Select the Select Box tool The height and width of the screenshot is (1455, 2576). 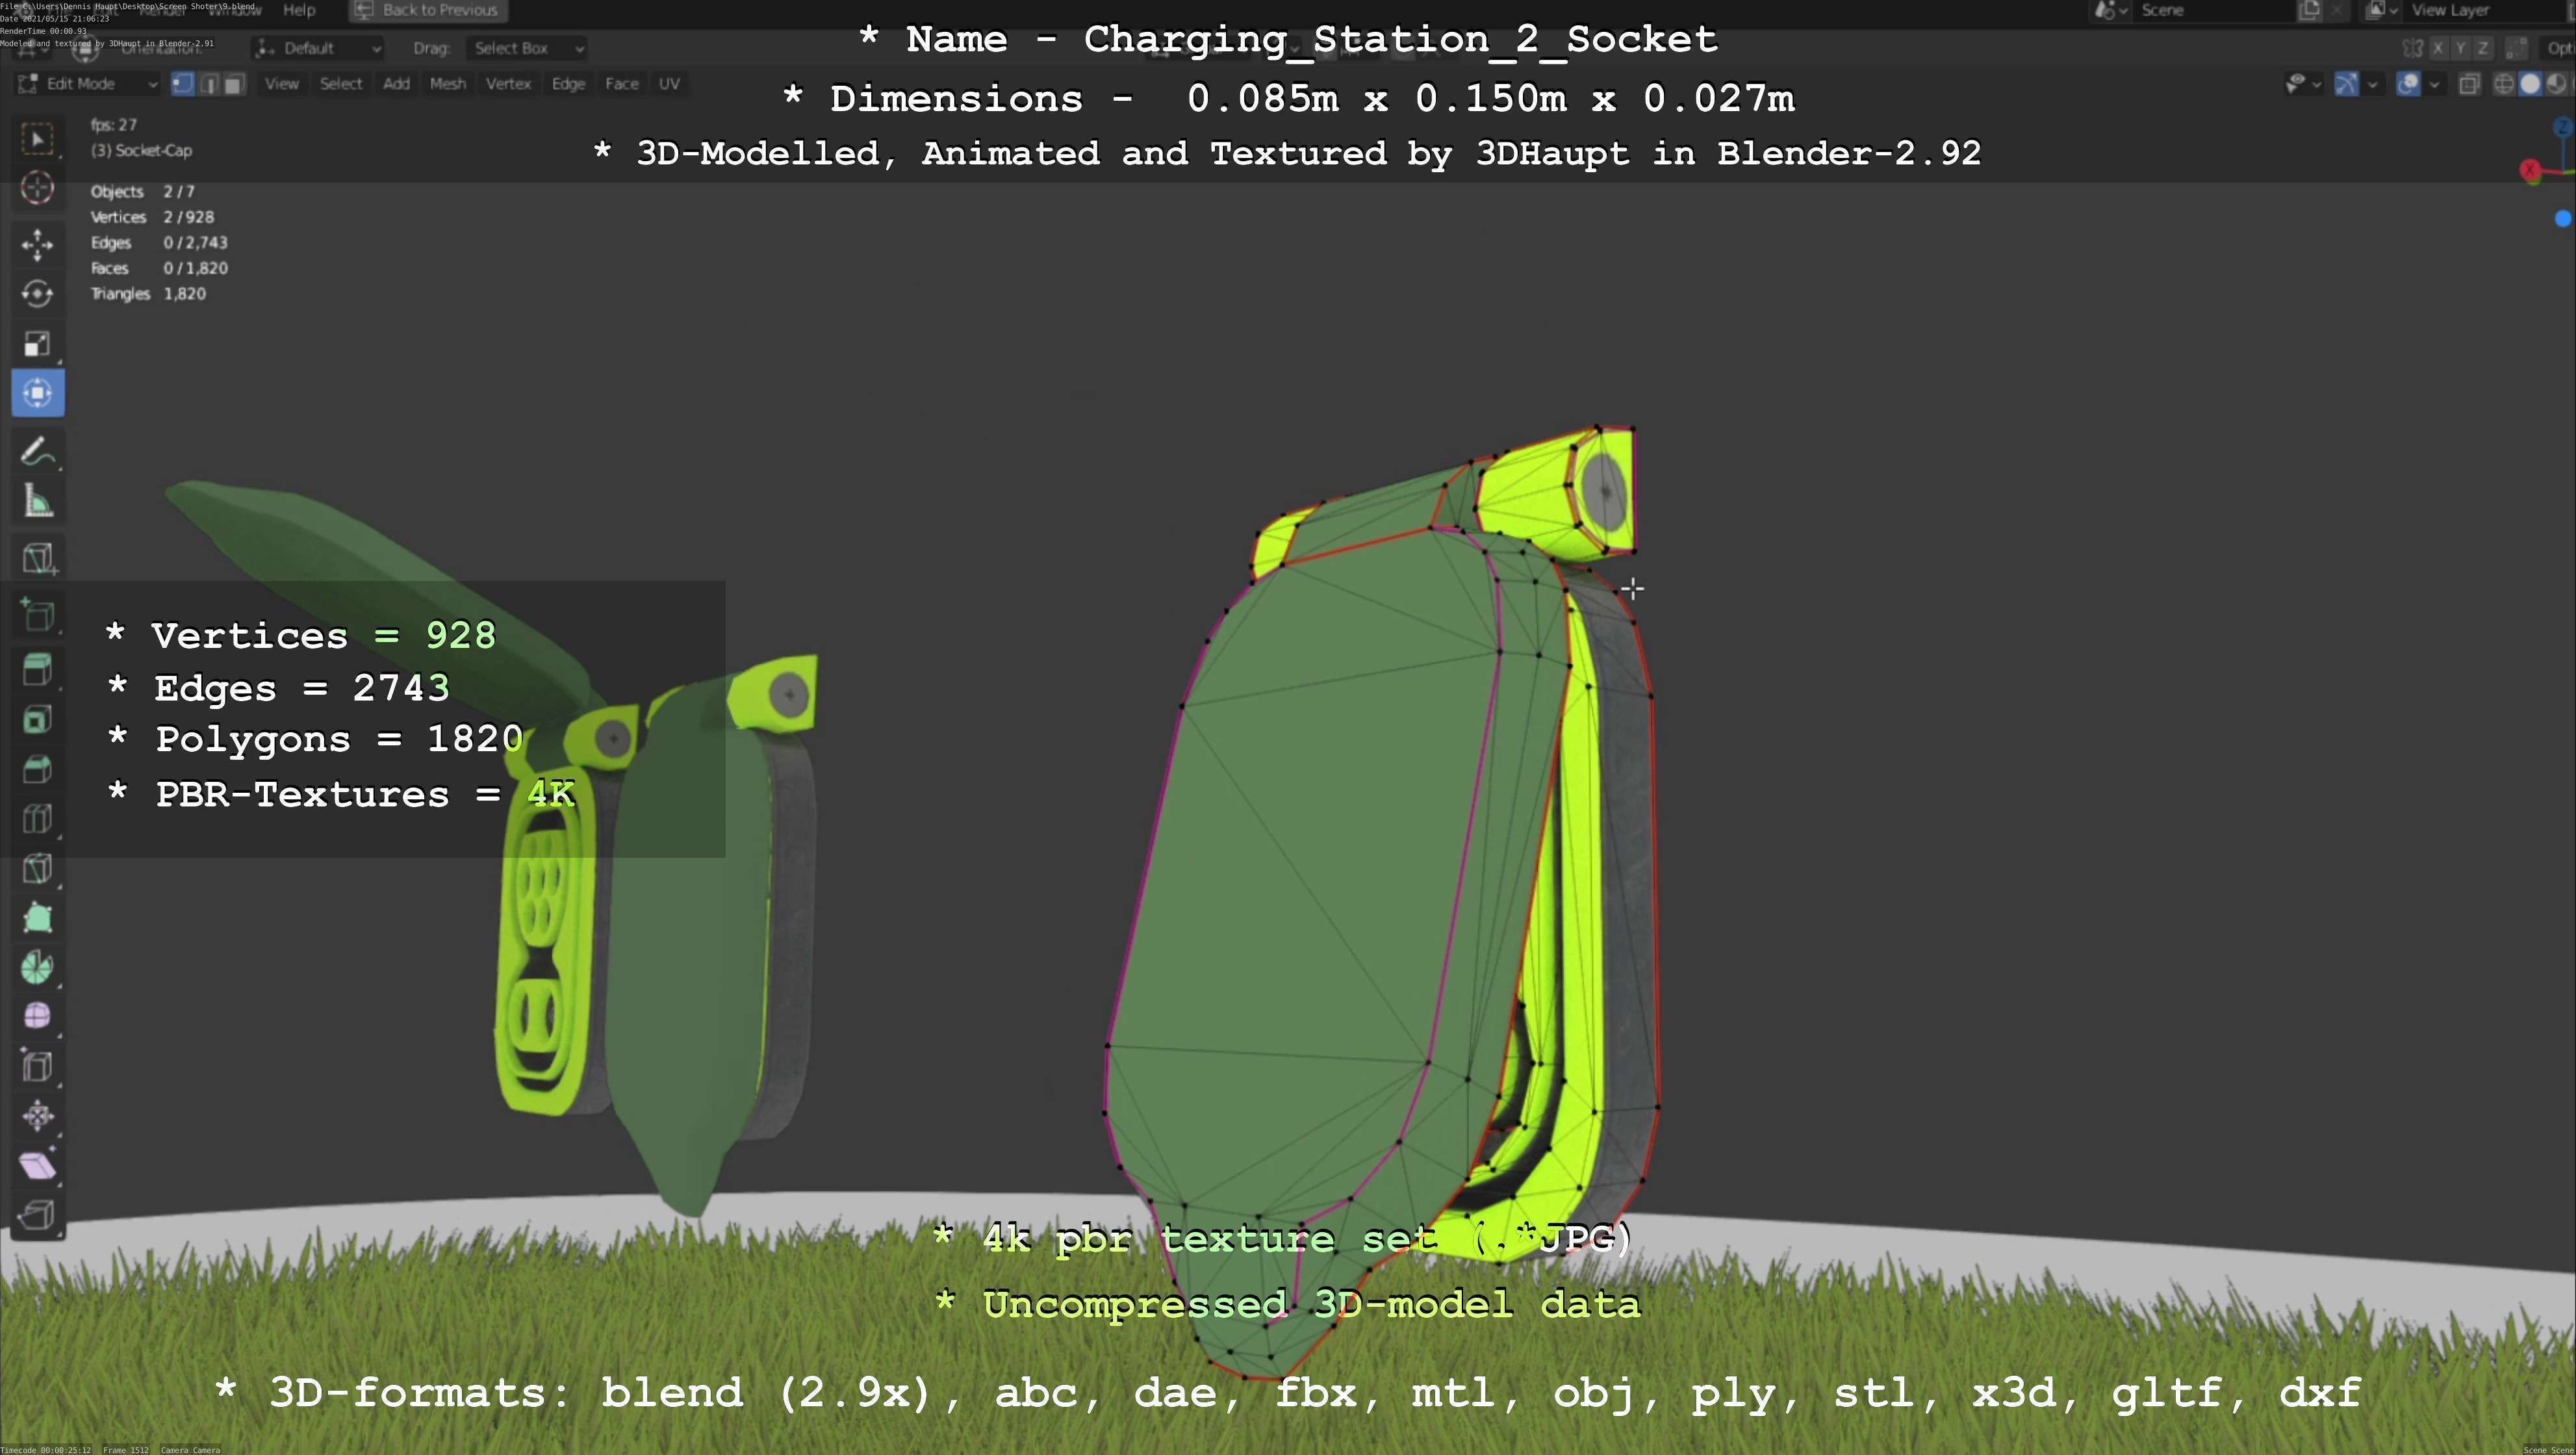click(37, 139)
